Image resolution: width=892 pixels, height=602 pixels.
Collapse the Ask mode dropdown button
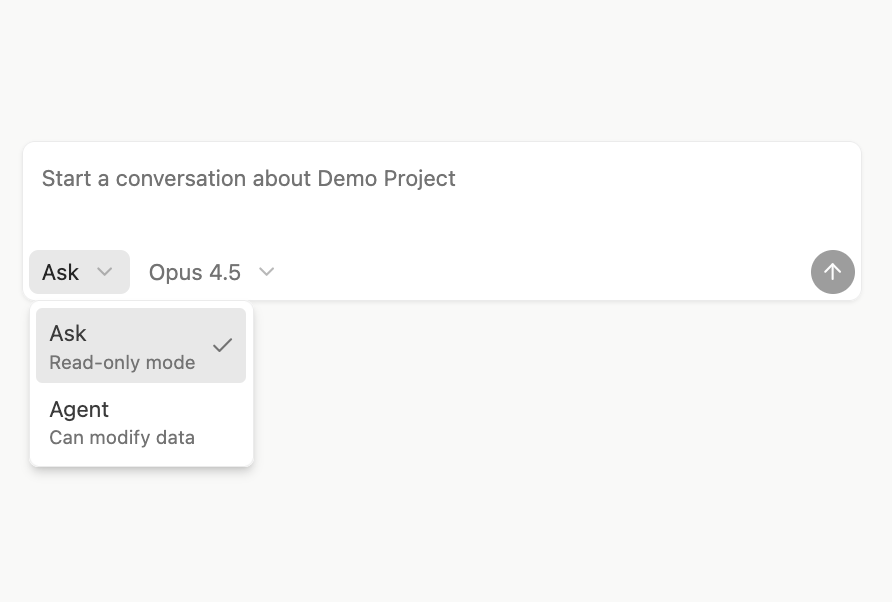coord(79,272)
